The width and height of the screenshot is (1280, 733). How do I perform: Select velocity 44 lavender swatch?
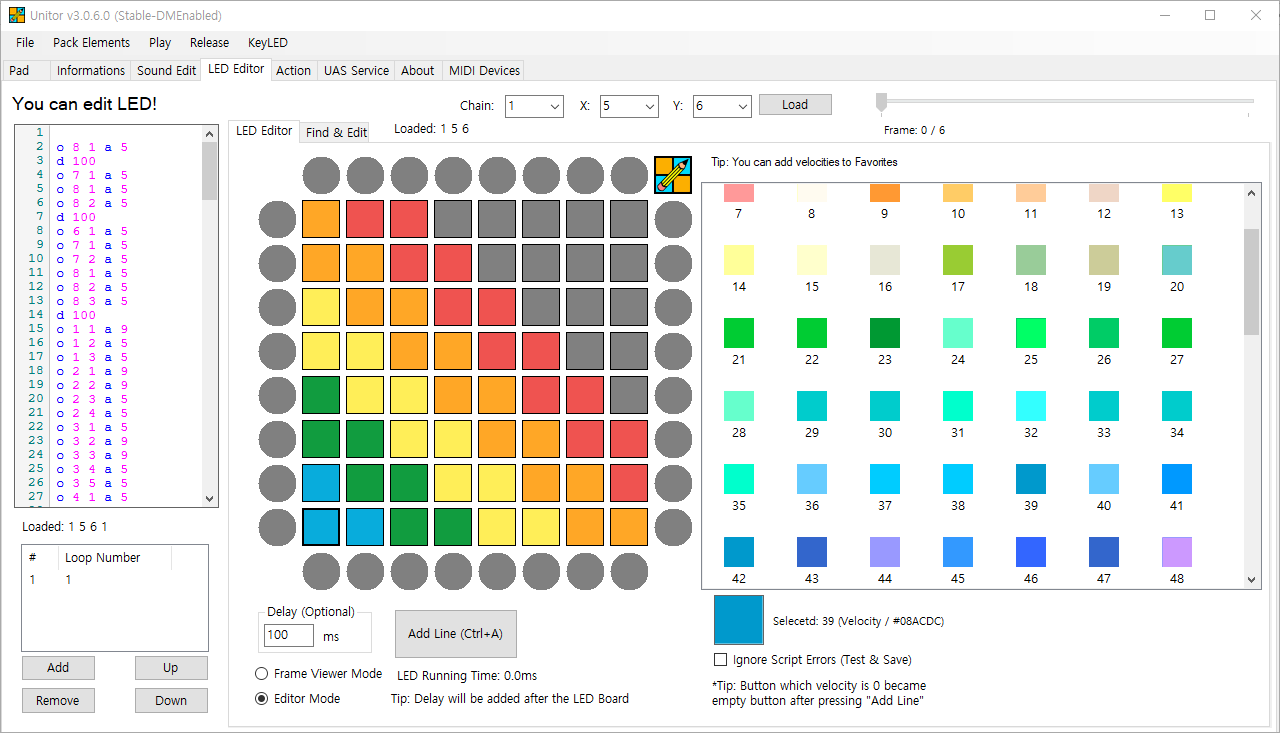[x=885, y=552]
